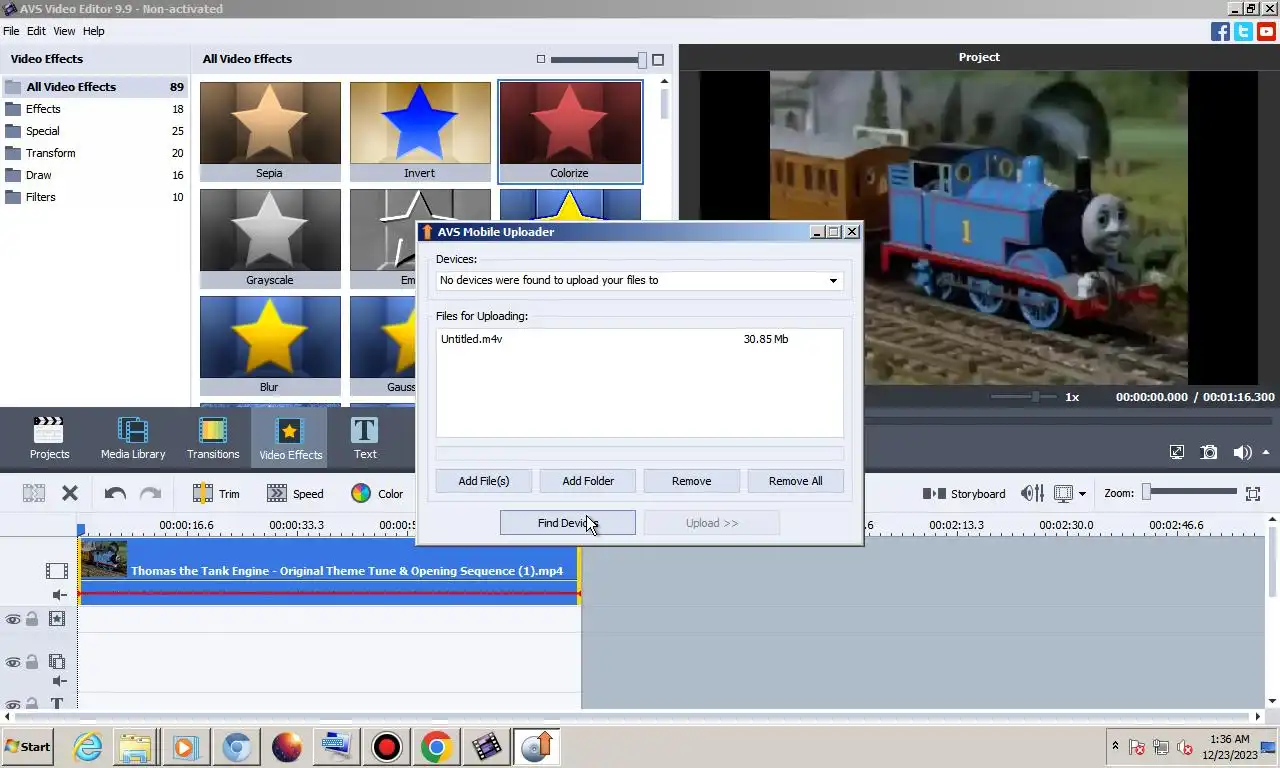Open the Projects panel
1280x768 pixels.
(x=49, y=438)
